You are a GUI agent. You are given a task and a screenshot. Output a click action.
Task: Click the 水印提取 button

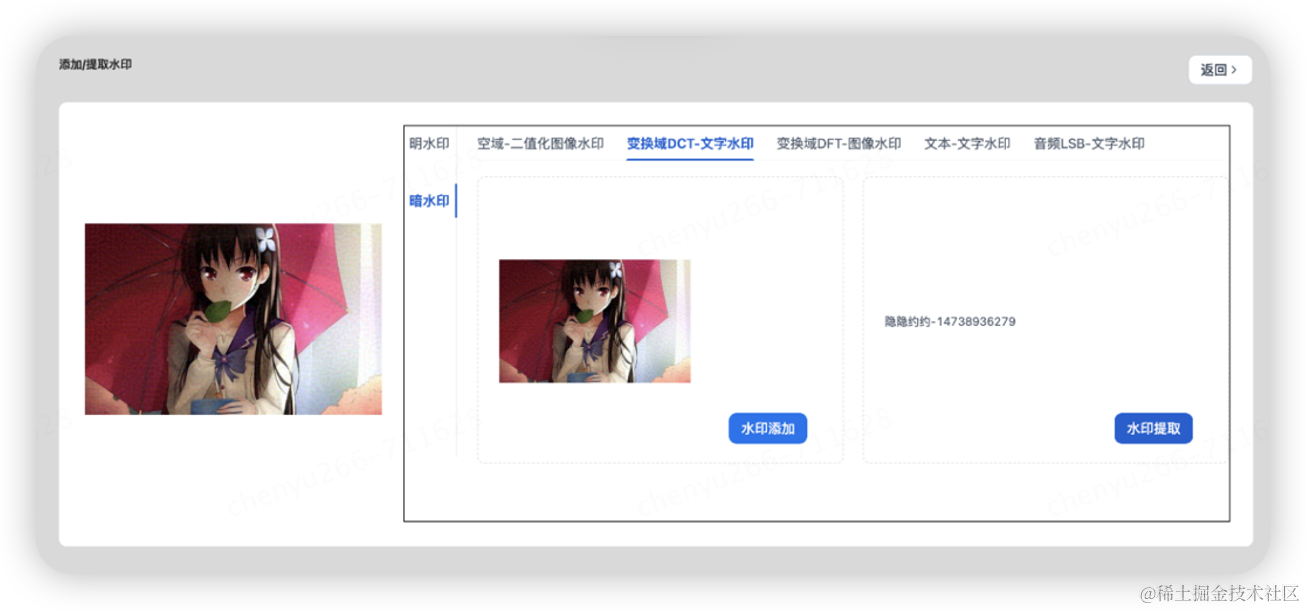pyautogui.click(x=1153, y=428)
